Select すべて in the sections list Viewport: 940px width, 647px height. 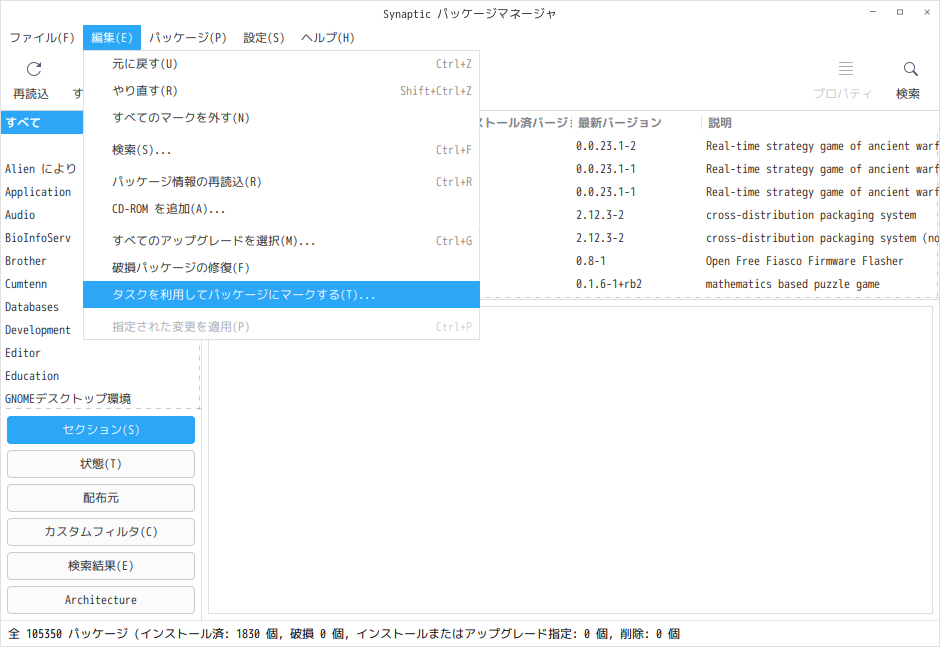pyautogui.click(x=42, y=122)
